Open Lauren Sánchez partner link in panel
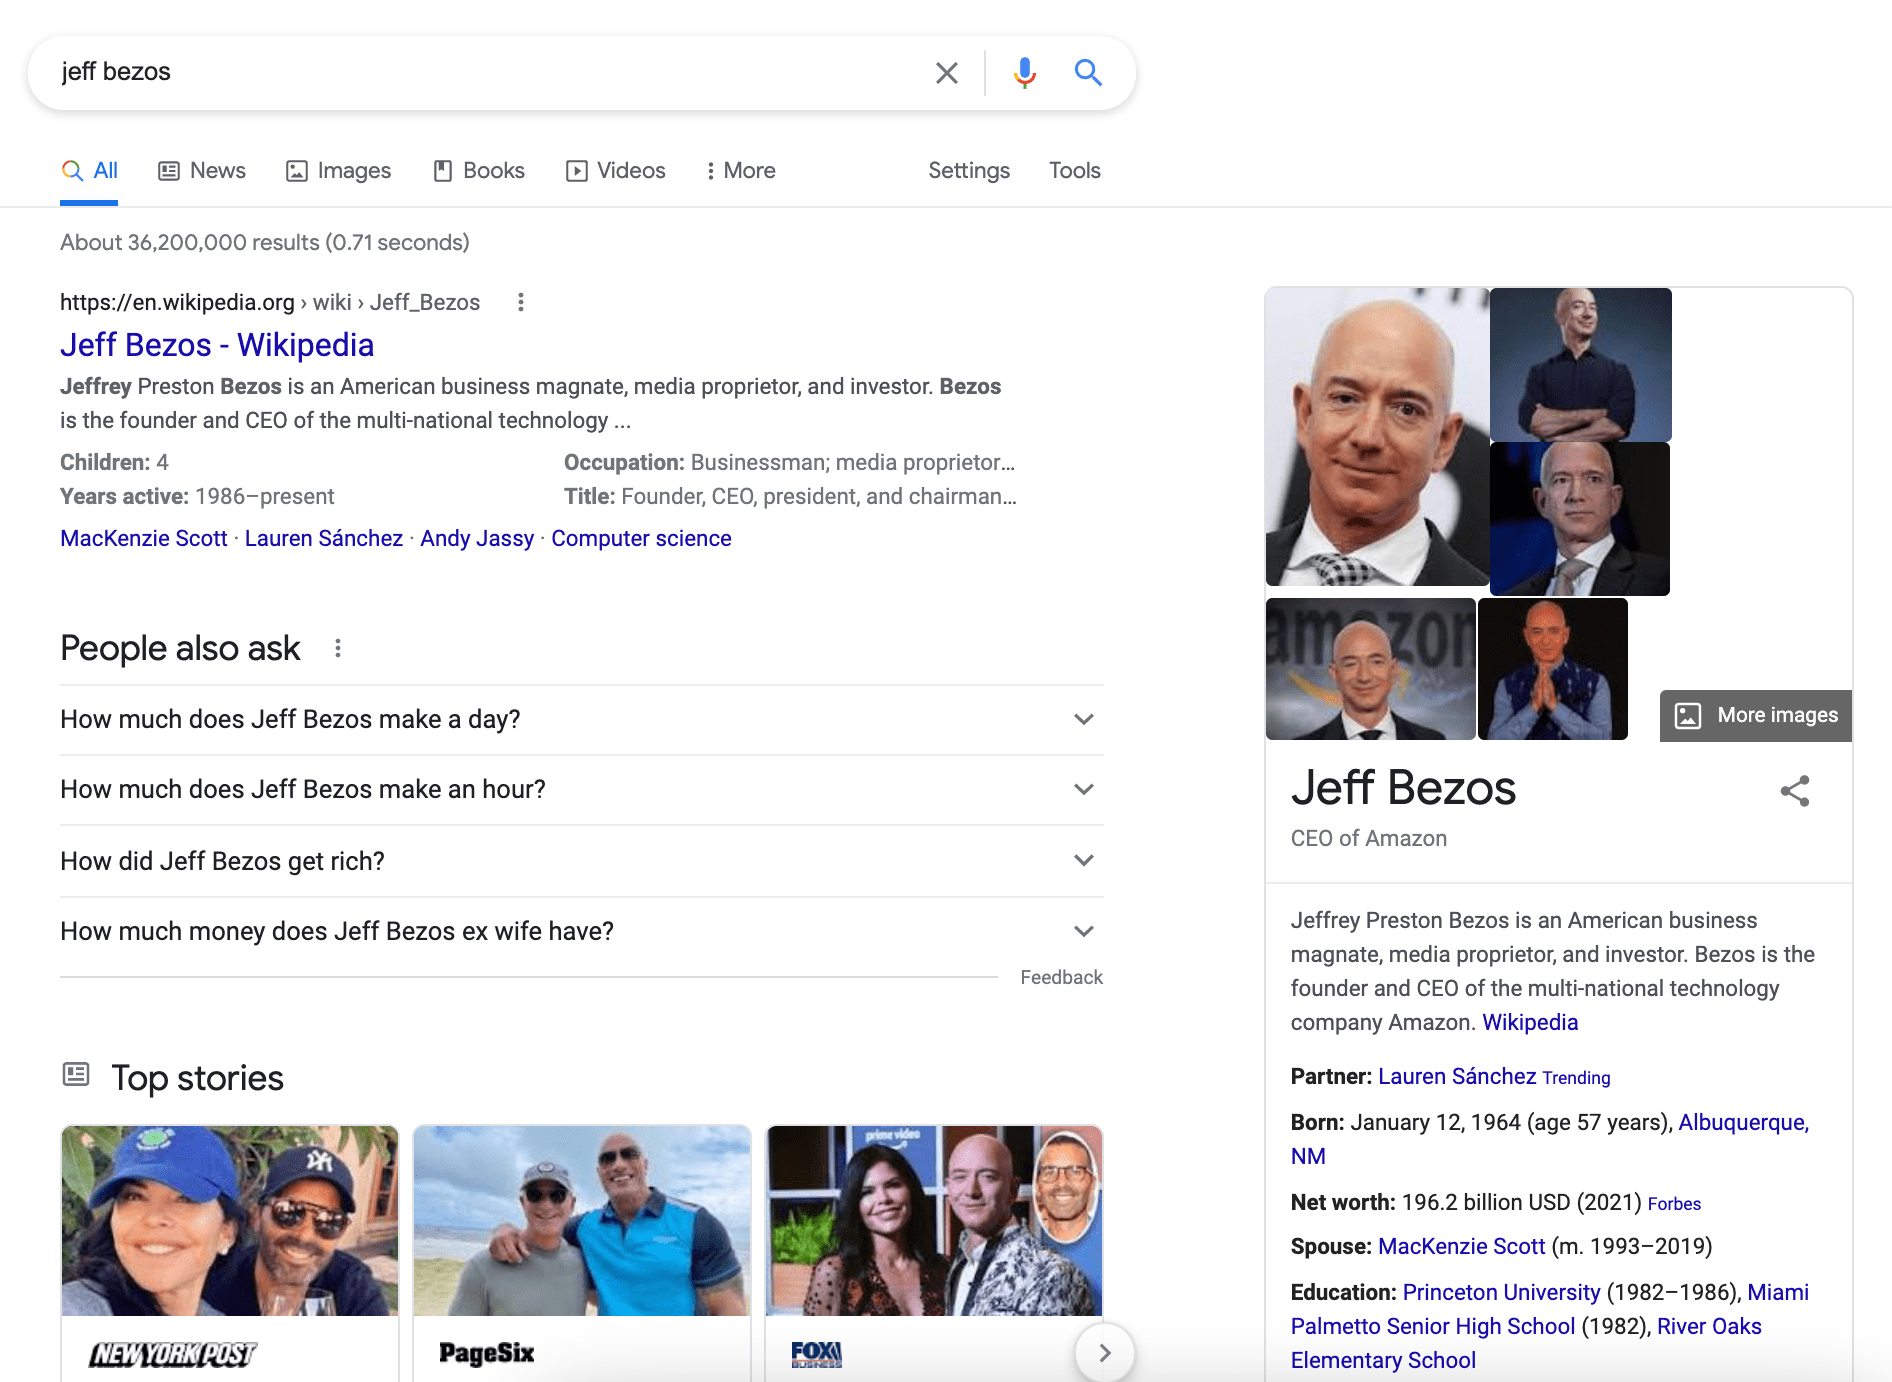1892x1382 pixels. [1457, 1077]
